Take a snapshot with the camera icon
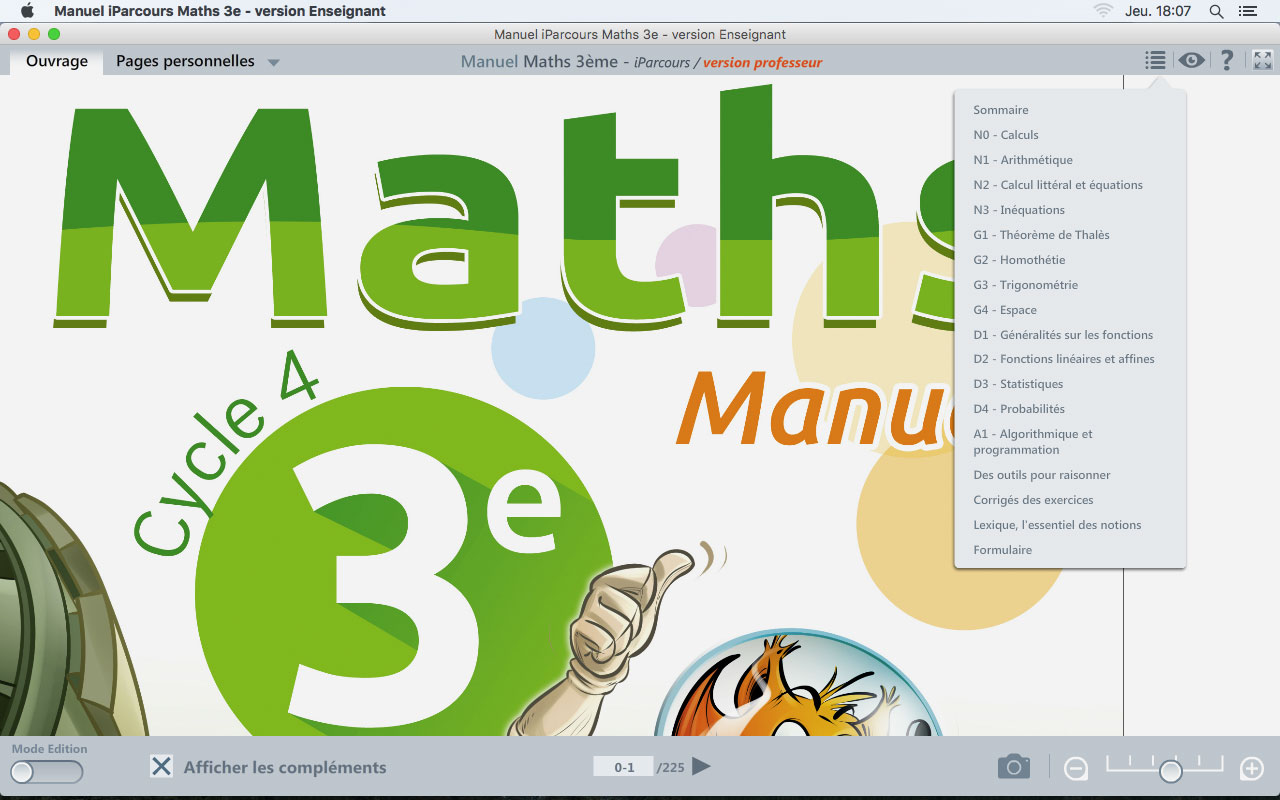This screenshot has height=800, width=1280. pyautogui.click(x=1013, y=767)
